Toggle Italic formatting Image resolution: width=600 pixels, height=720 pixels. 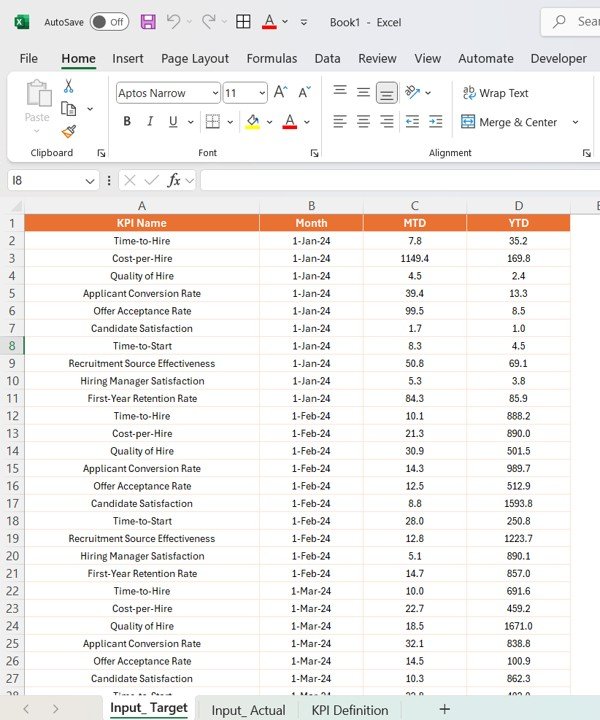coord(150,122)
